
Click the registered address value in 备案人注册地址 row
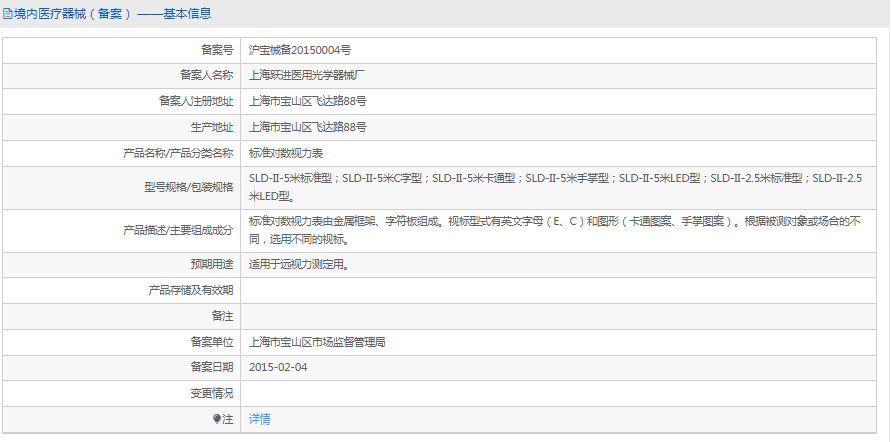307,101
